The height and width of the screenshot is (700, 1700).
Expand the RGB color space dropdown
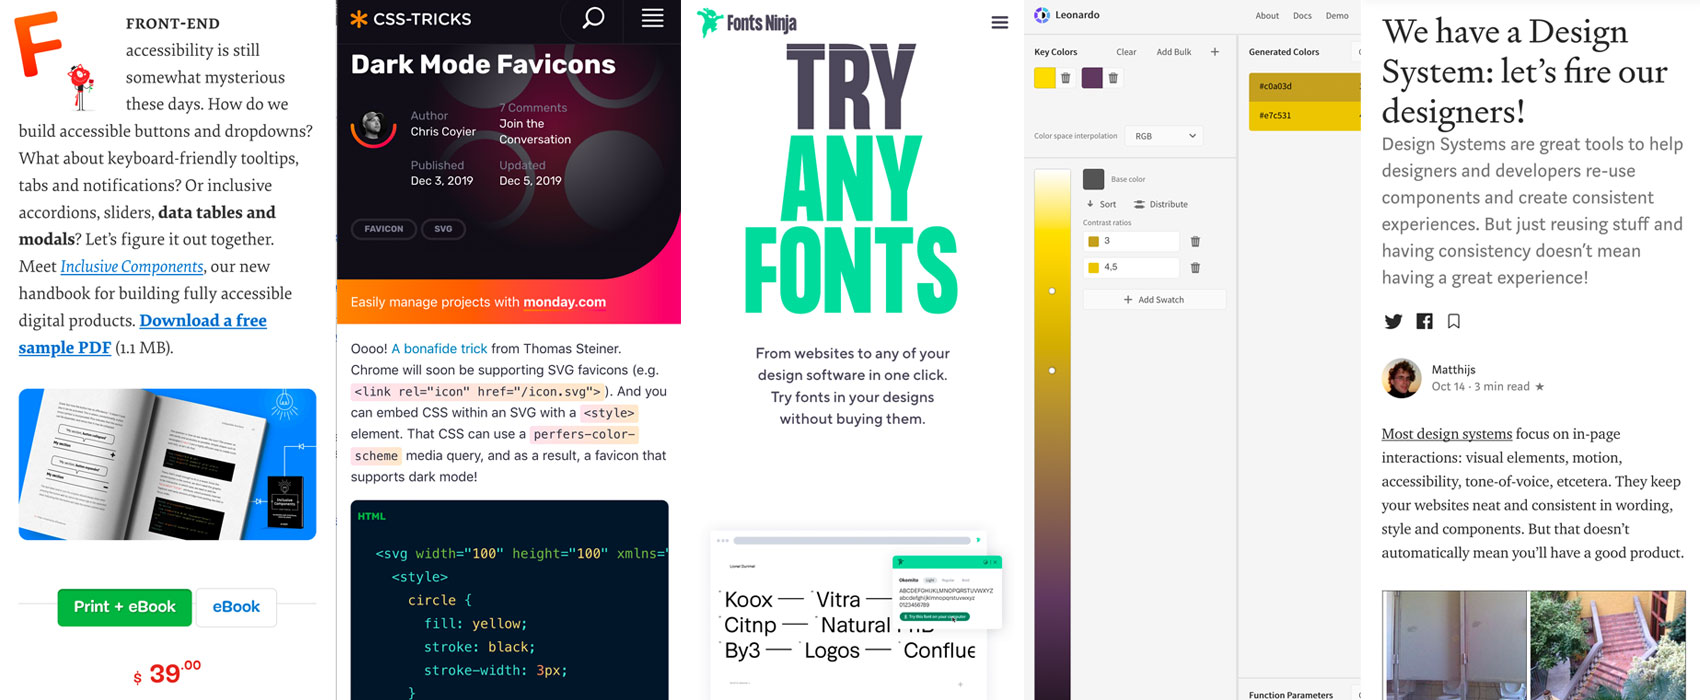1163,136
